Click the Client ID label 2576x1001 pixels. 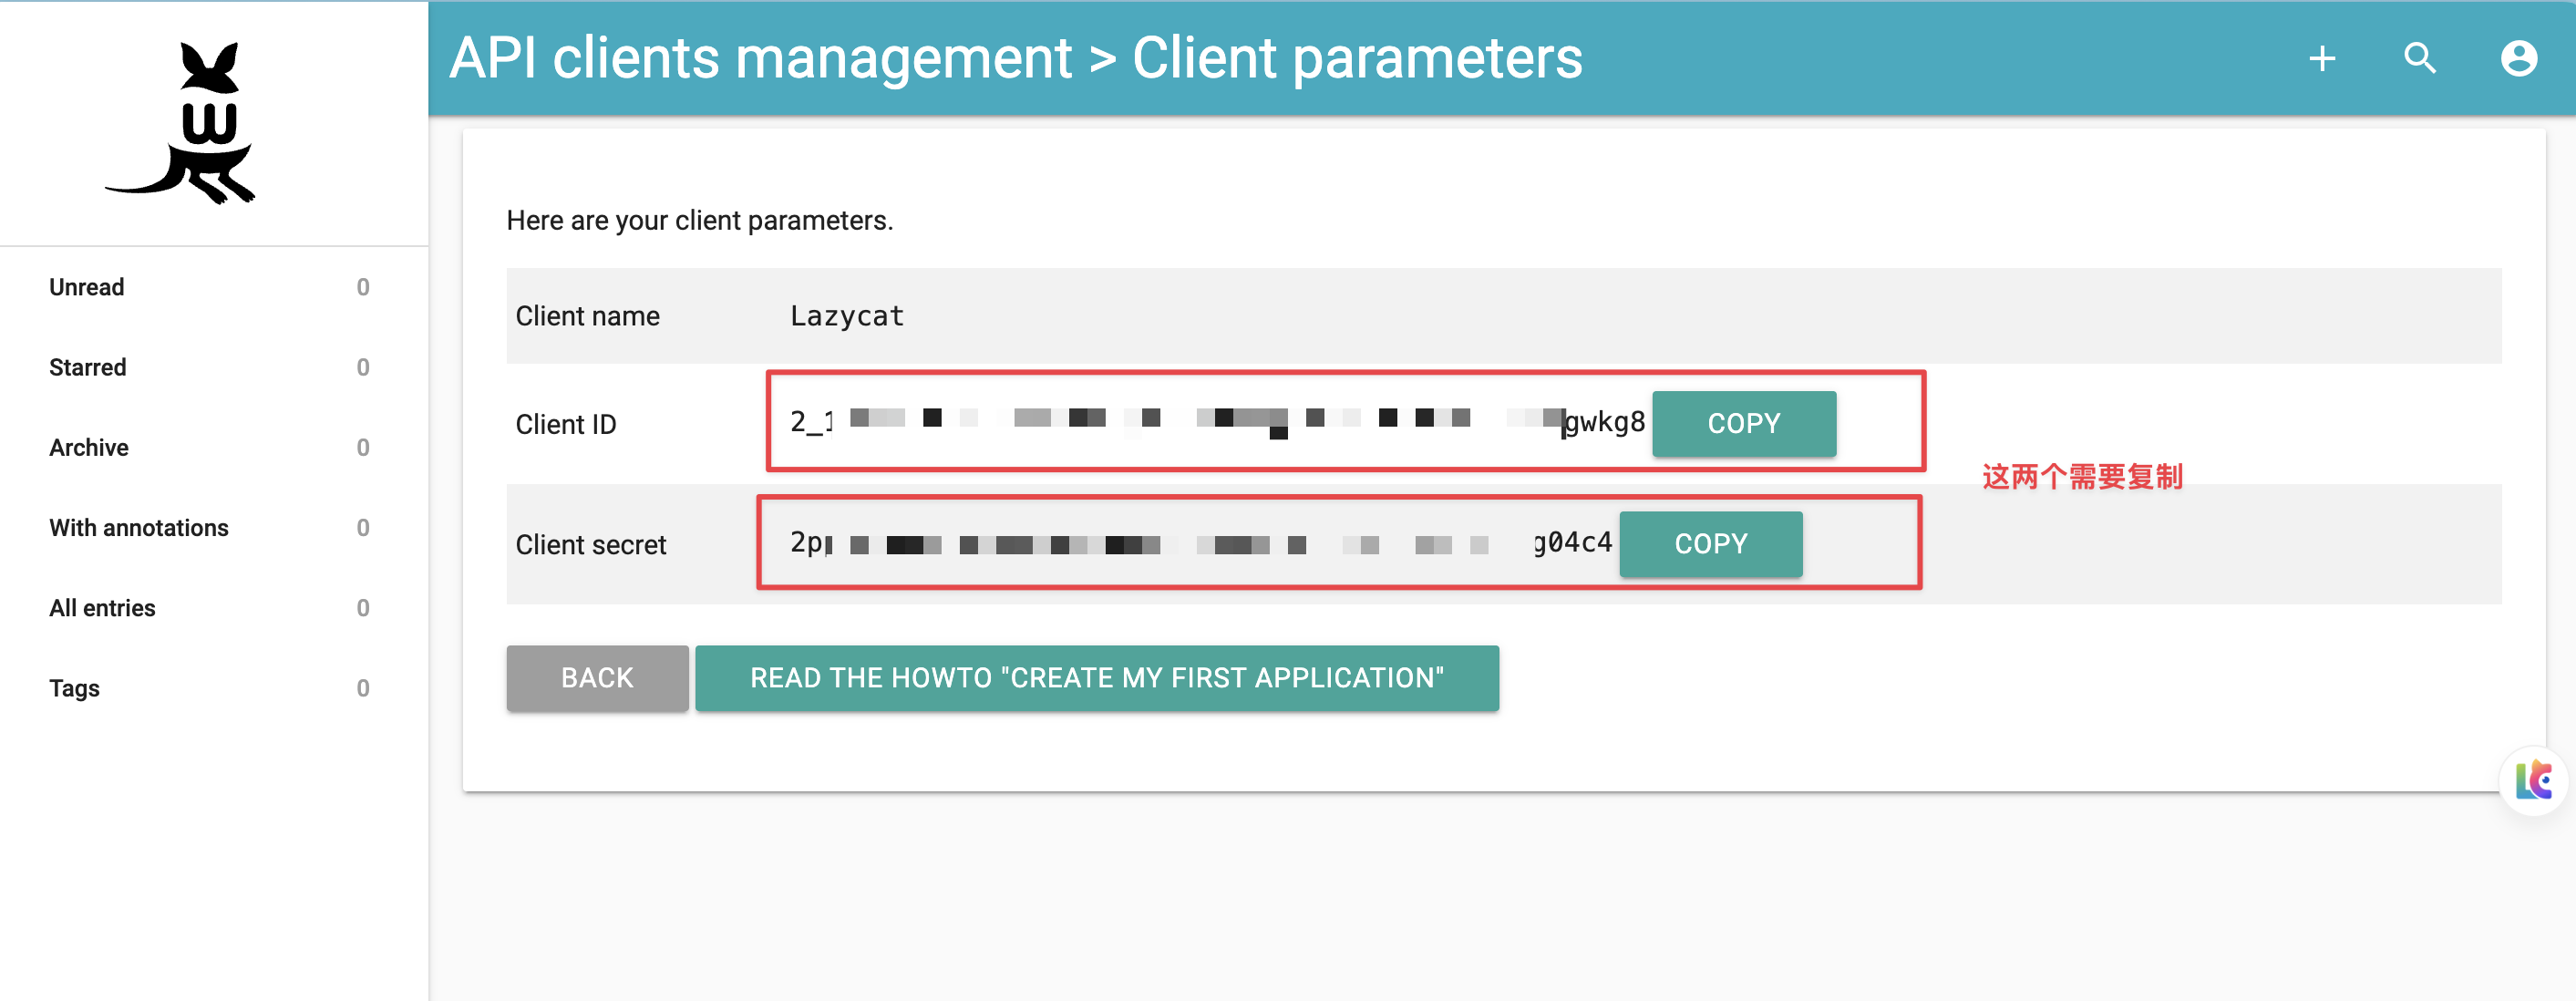coord(565,424)
